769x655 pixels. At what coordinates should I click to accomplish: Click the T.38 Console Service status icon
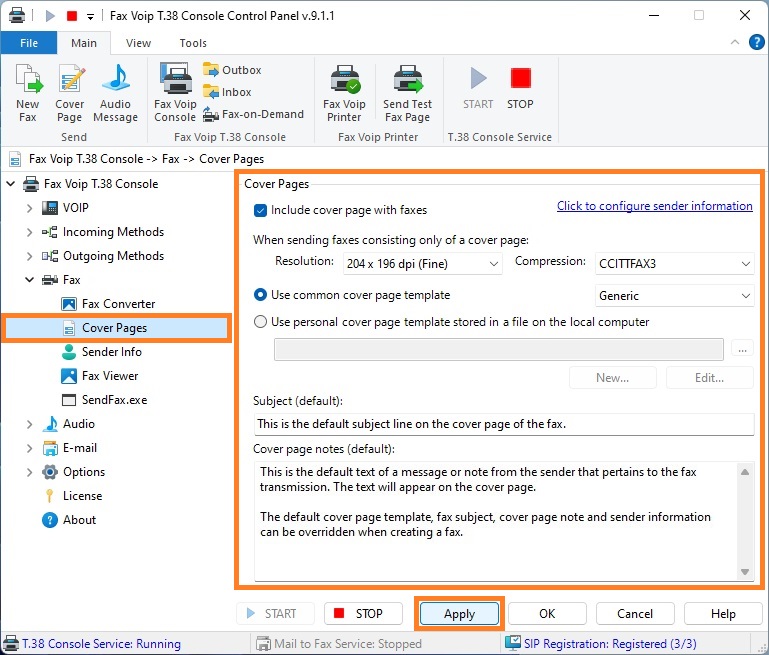pyautogui.click(x=11, y=643)
